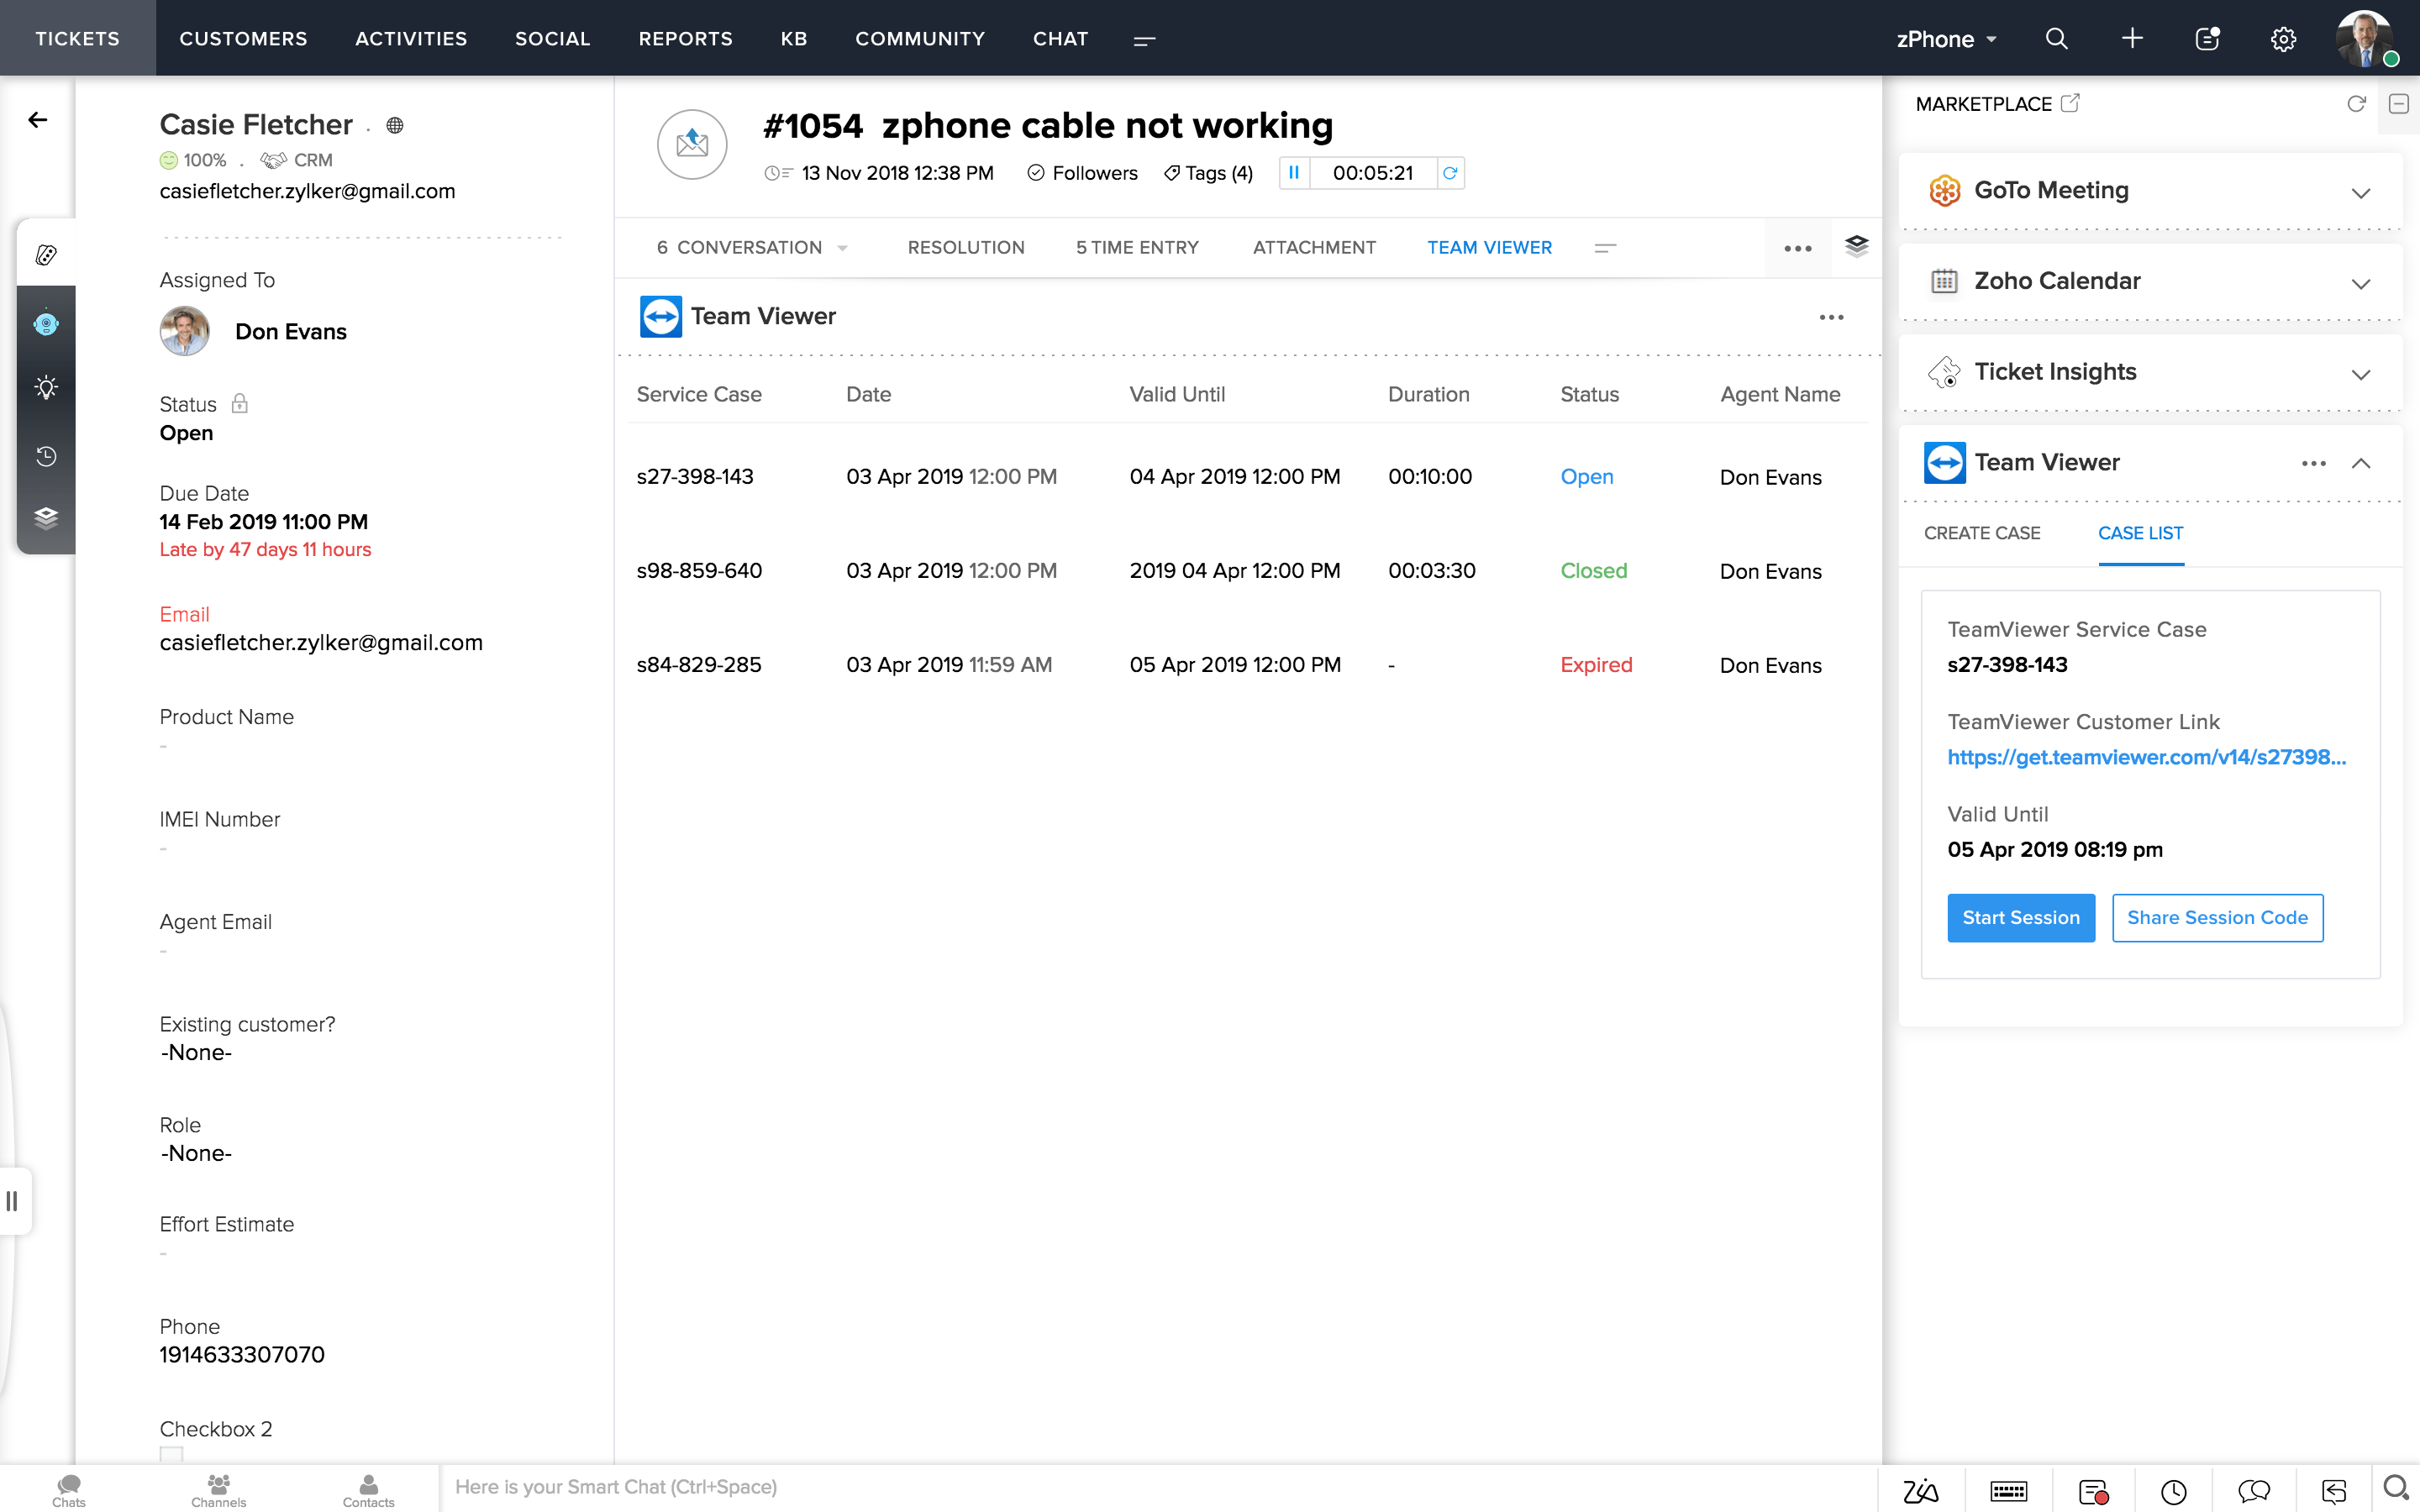Open ticket history icon in left sidebar
The width and height of the screenshot is (2420, 1512).
(46, 457)
